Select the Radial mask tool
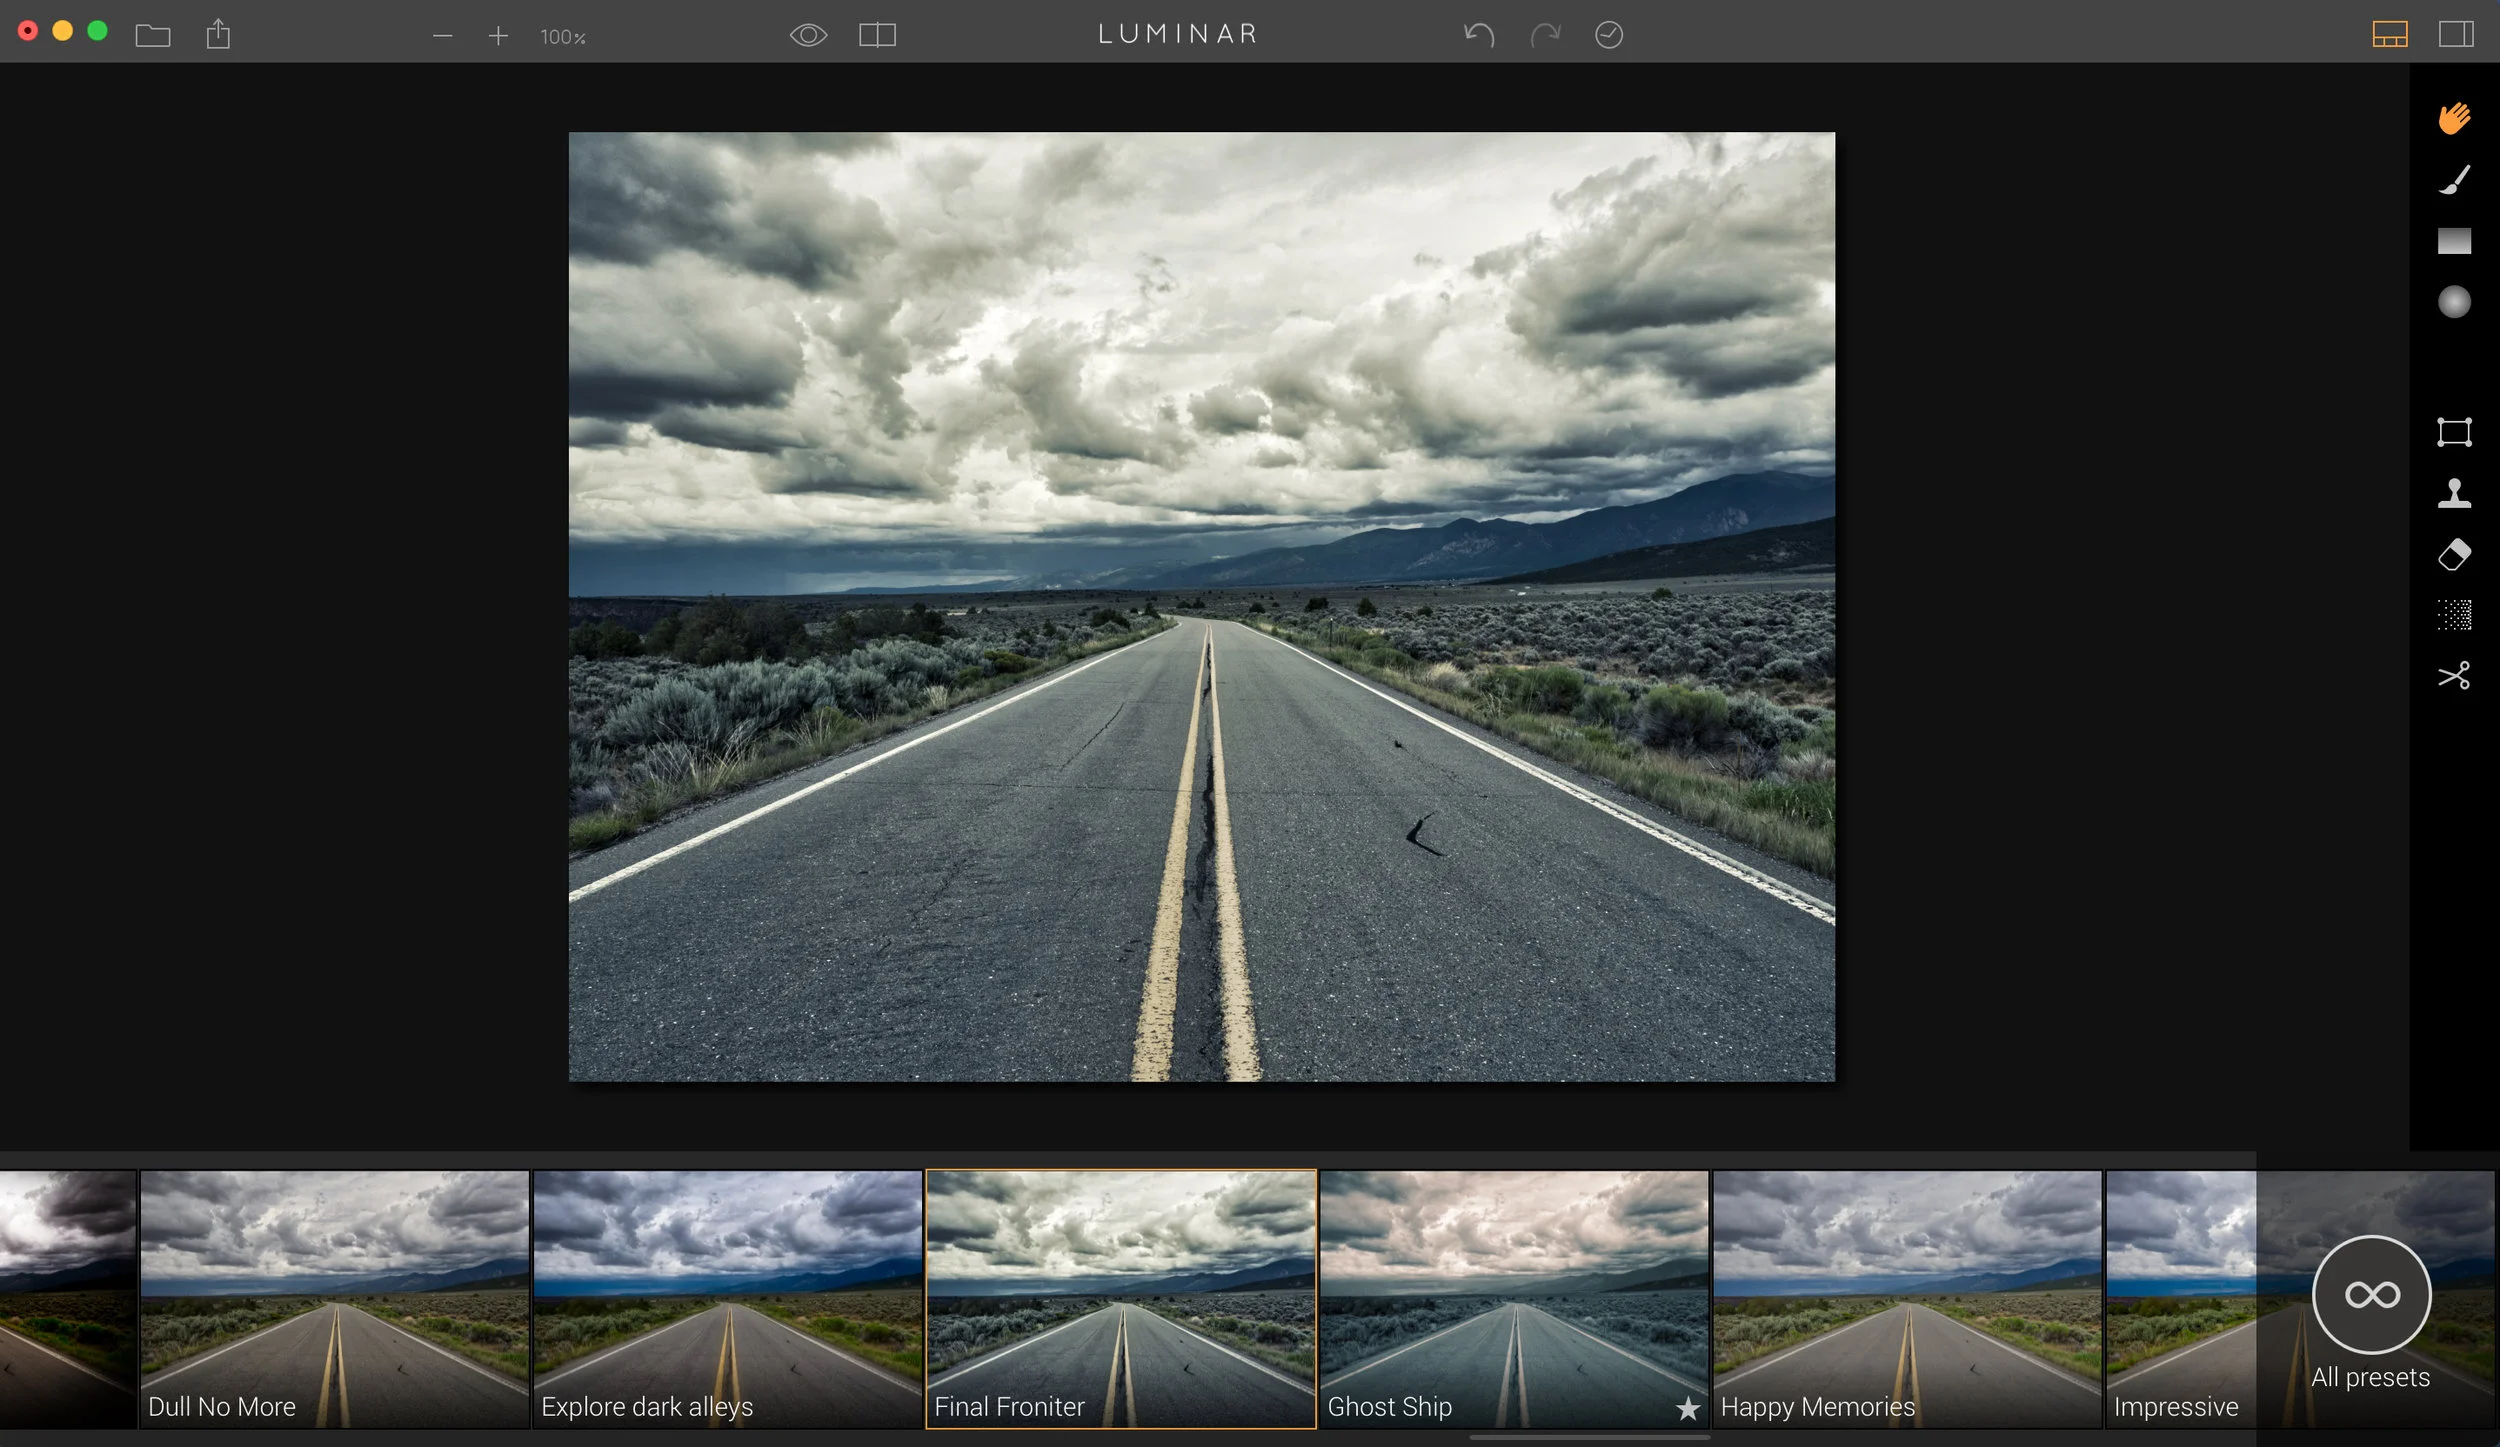The width and height of the screenshot is (2500, 1447). [x=2453, y=302]
